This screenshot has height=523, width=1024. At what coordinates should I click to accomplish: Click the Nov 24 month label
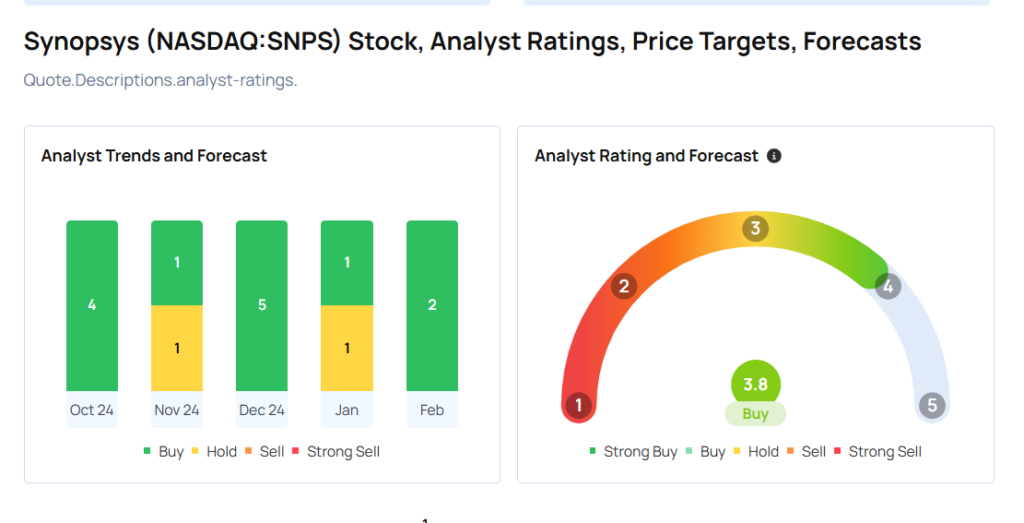(x=177, y=410)
